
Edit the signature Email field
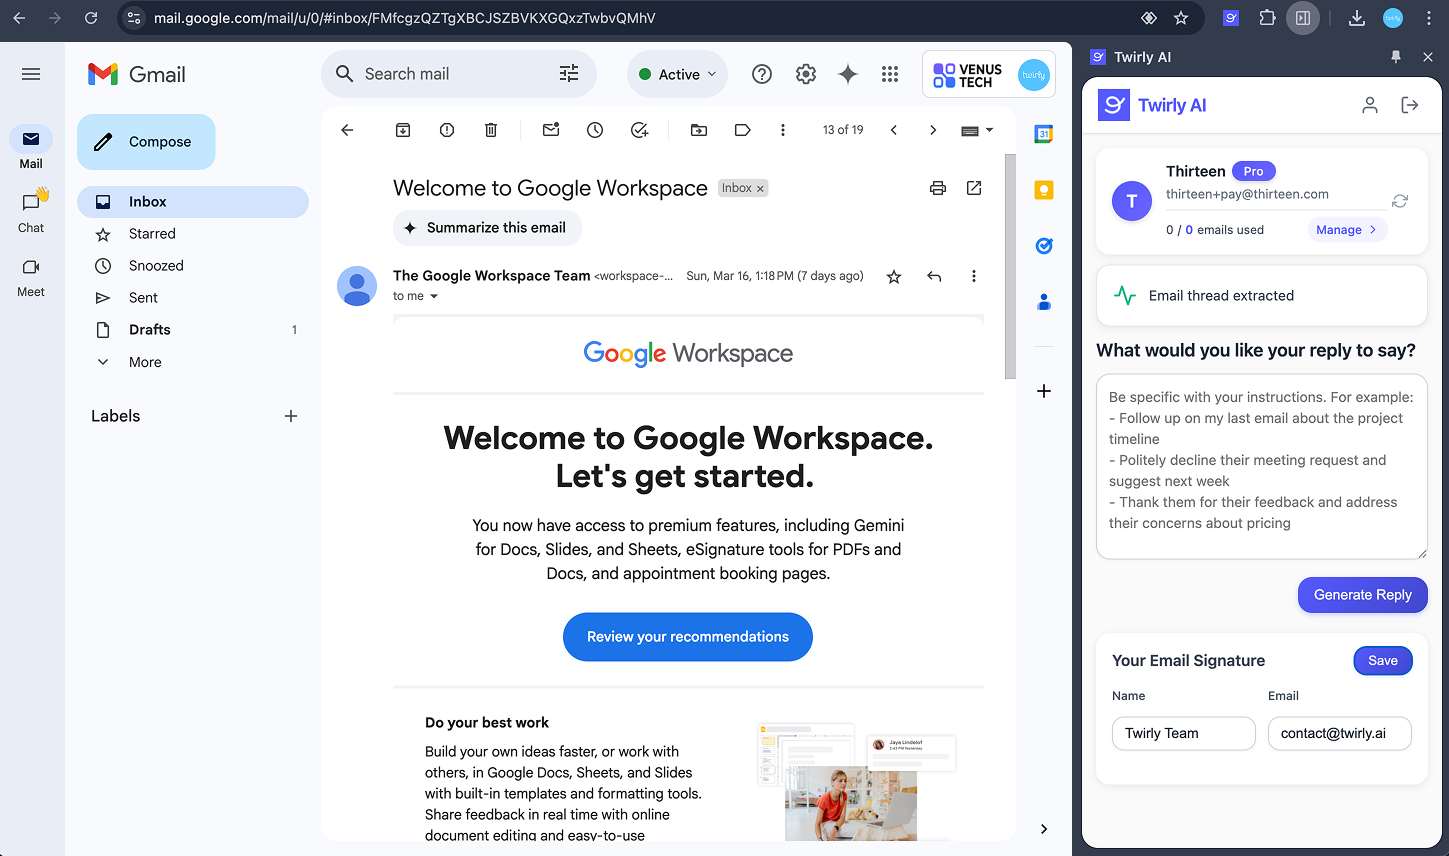pyautogui.click(x=1340, y=733)
